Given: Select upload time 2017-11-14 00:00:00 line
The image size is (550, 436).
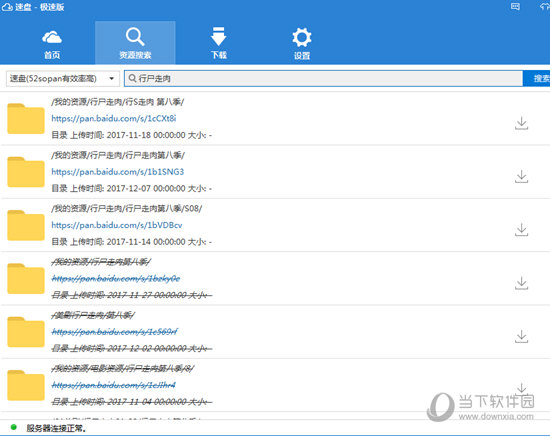Looking at the screenshot, I should pos(132,242).
